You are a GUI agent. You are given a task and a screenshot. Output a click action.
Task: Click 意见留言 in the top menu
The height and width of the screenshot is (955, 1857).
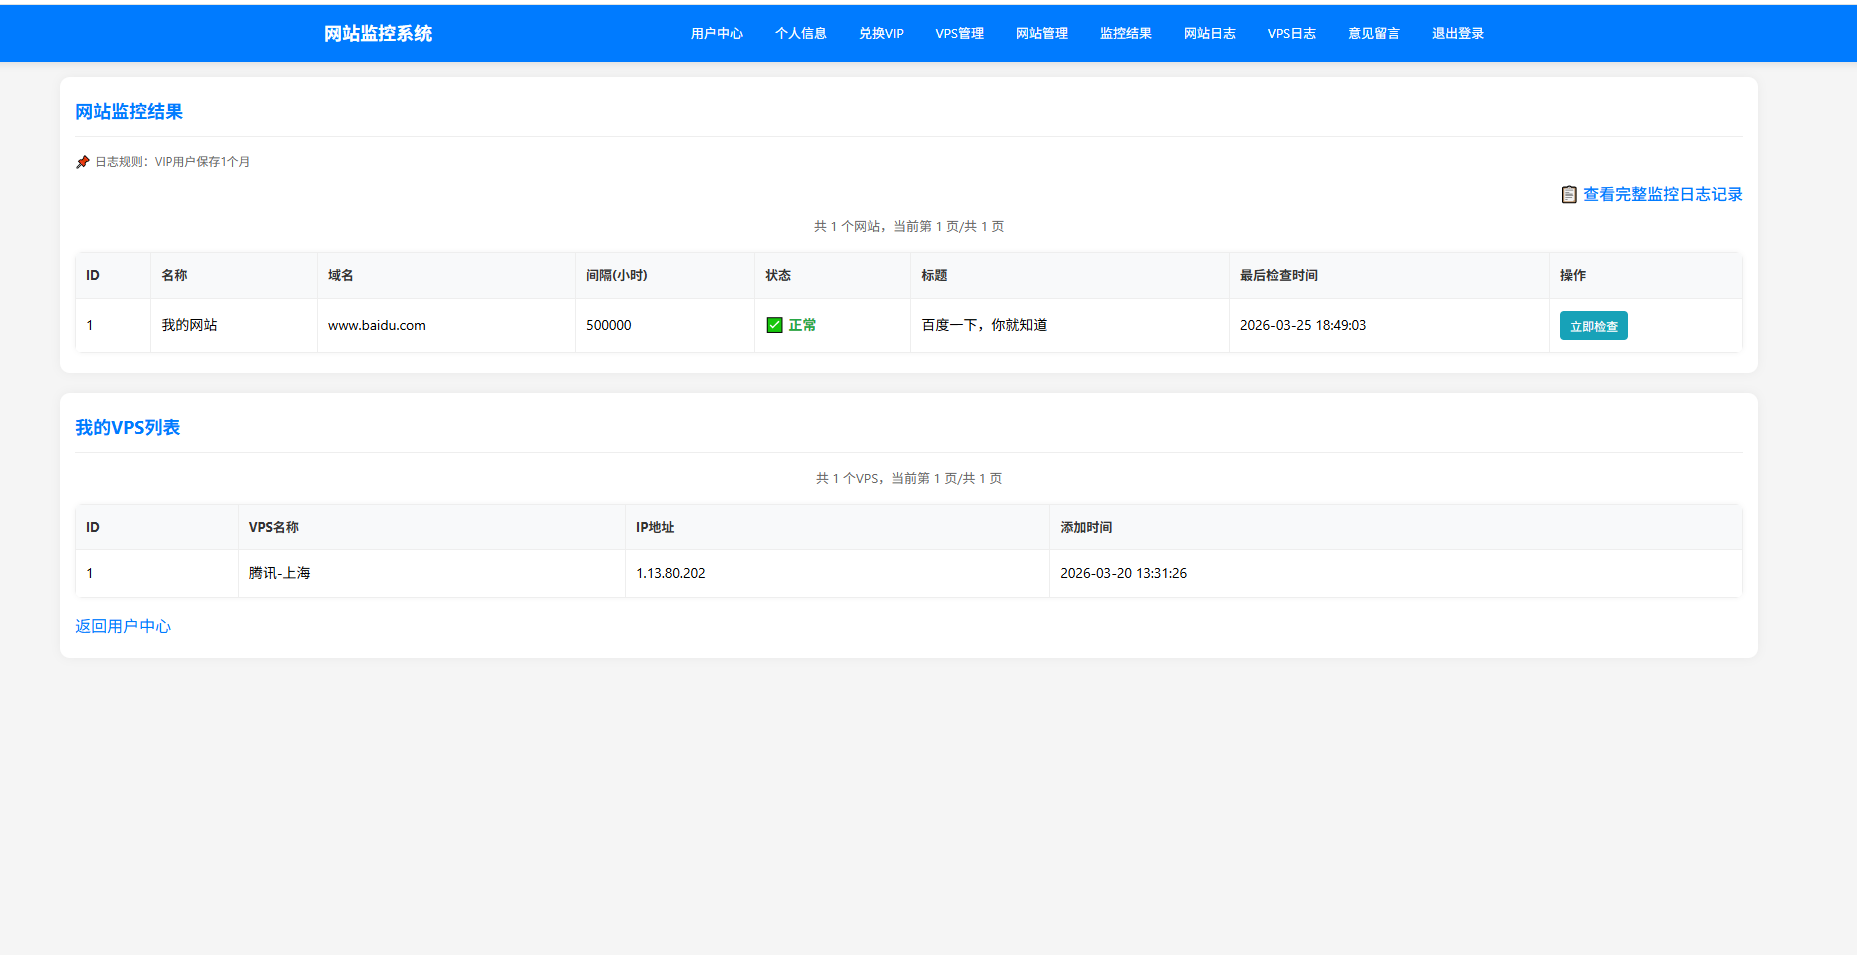tap(1373, 34)
